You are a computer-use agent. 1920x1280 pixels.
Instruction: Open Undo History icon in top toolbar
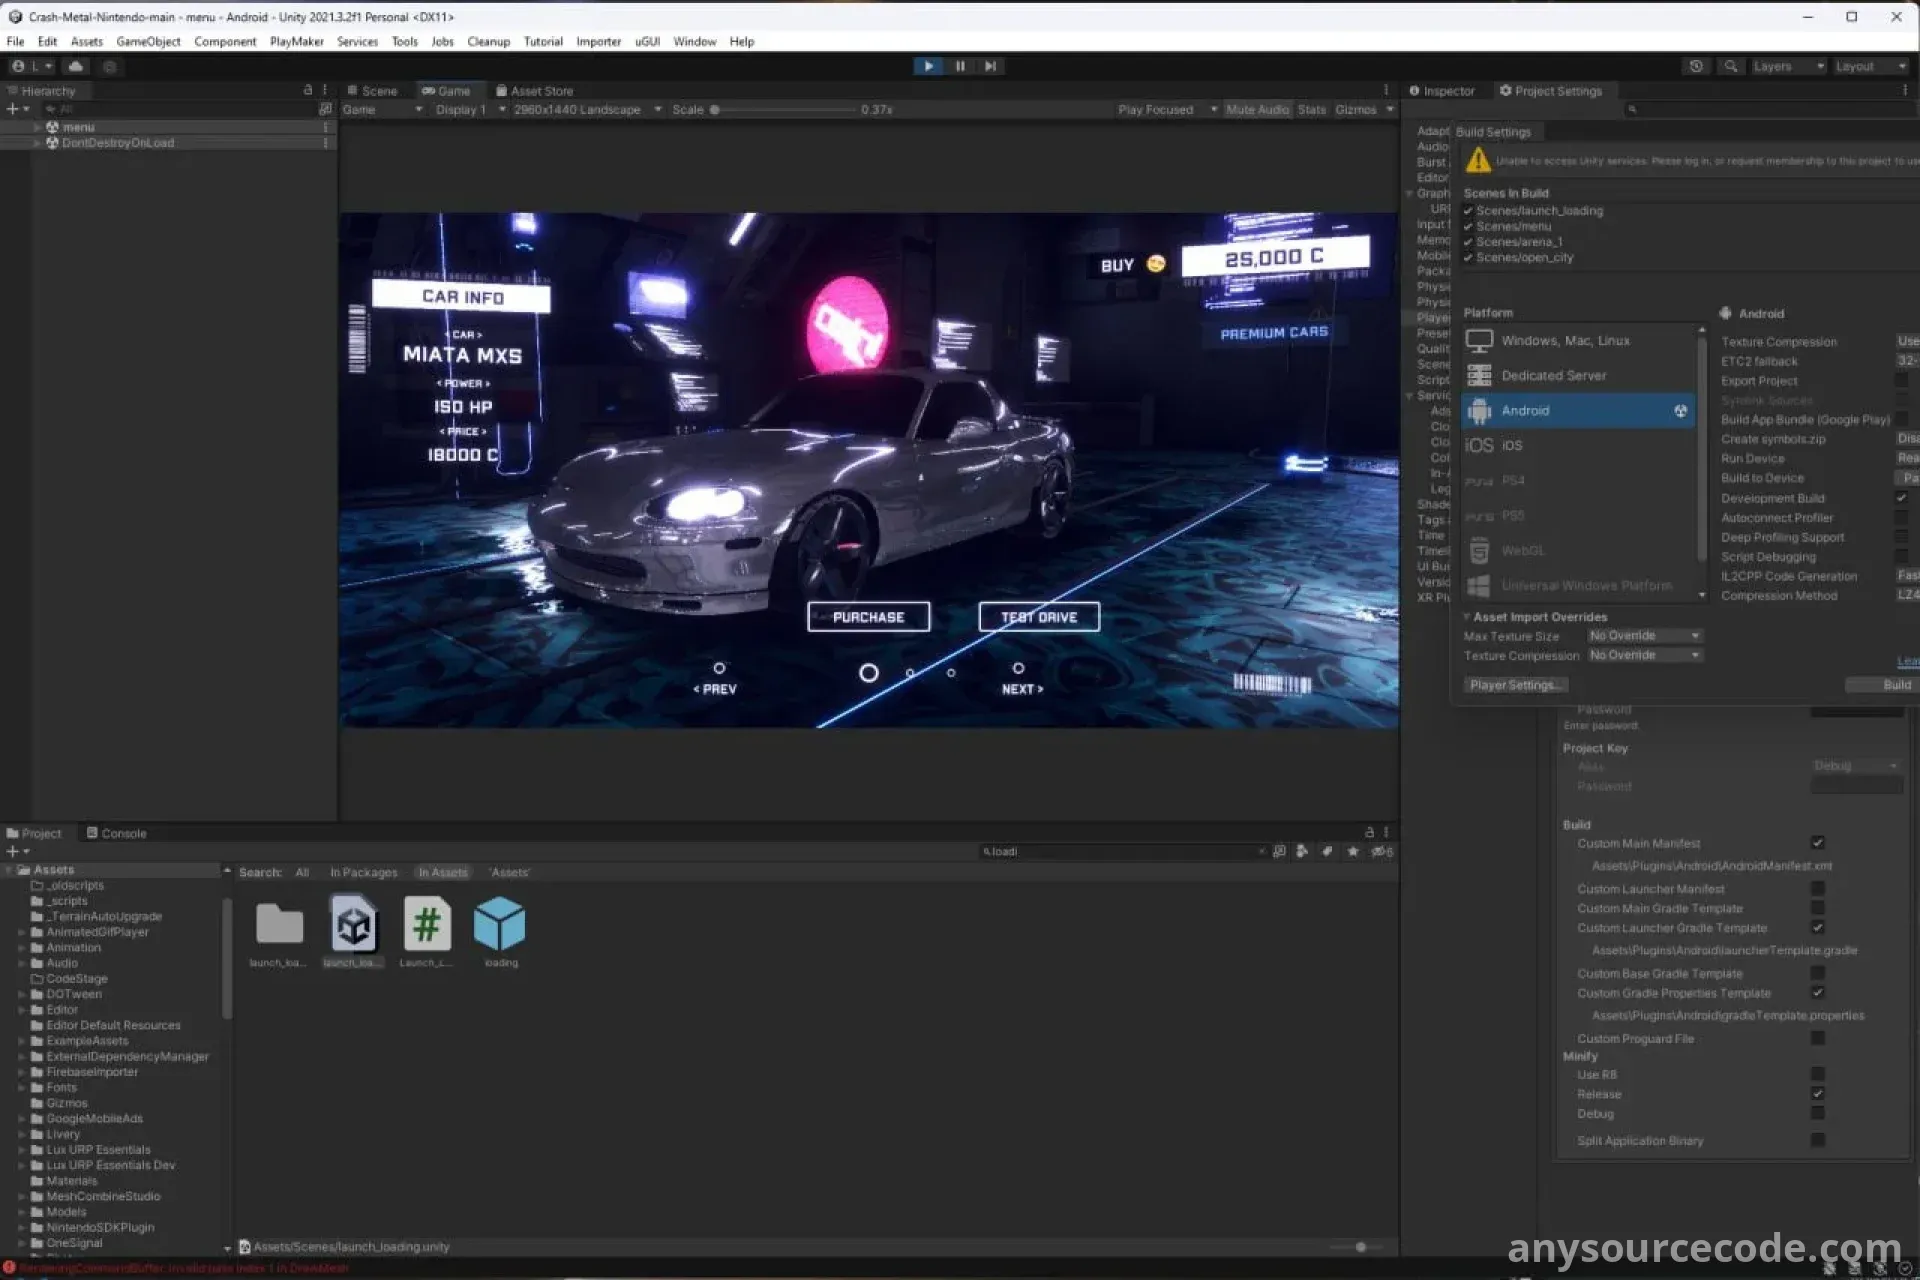point(1696,66)
